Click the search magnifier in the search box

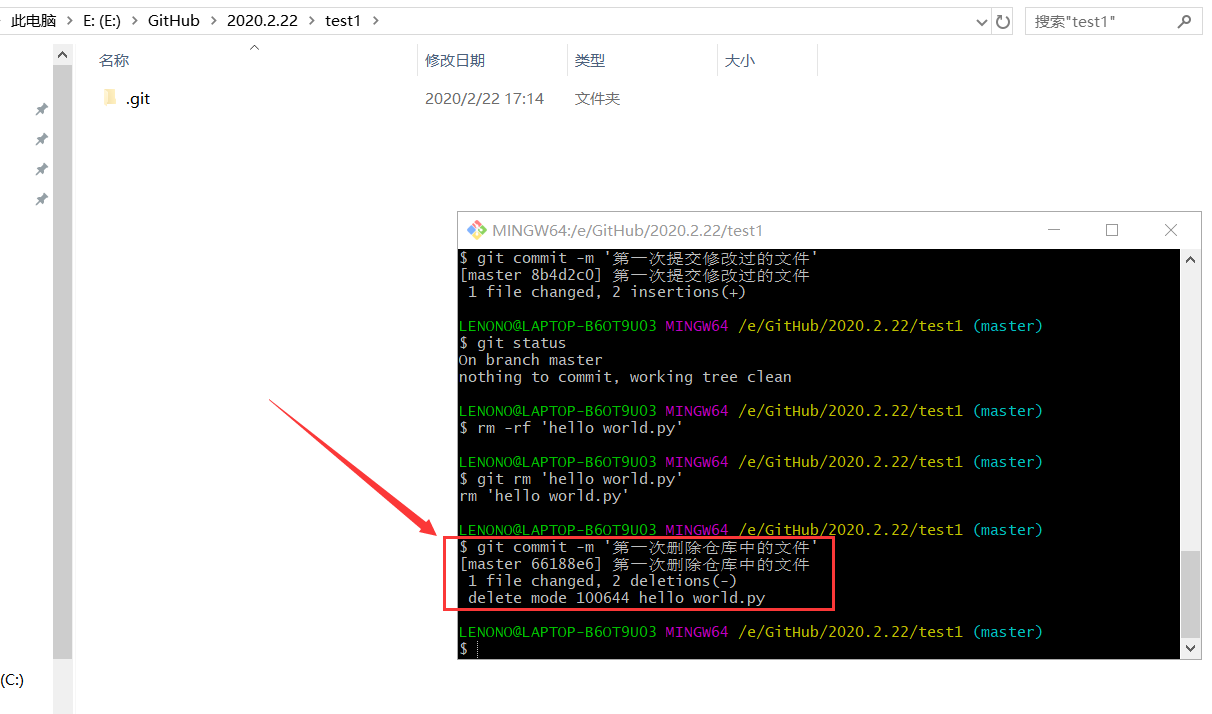tap(1184, 21)
